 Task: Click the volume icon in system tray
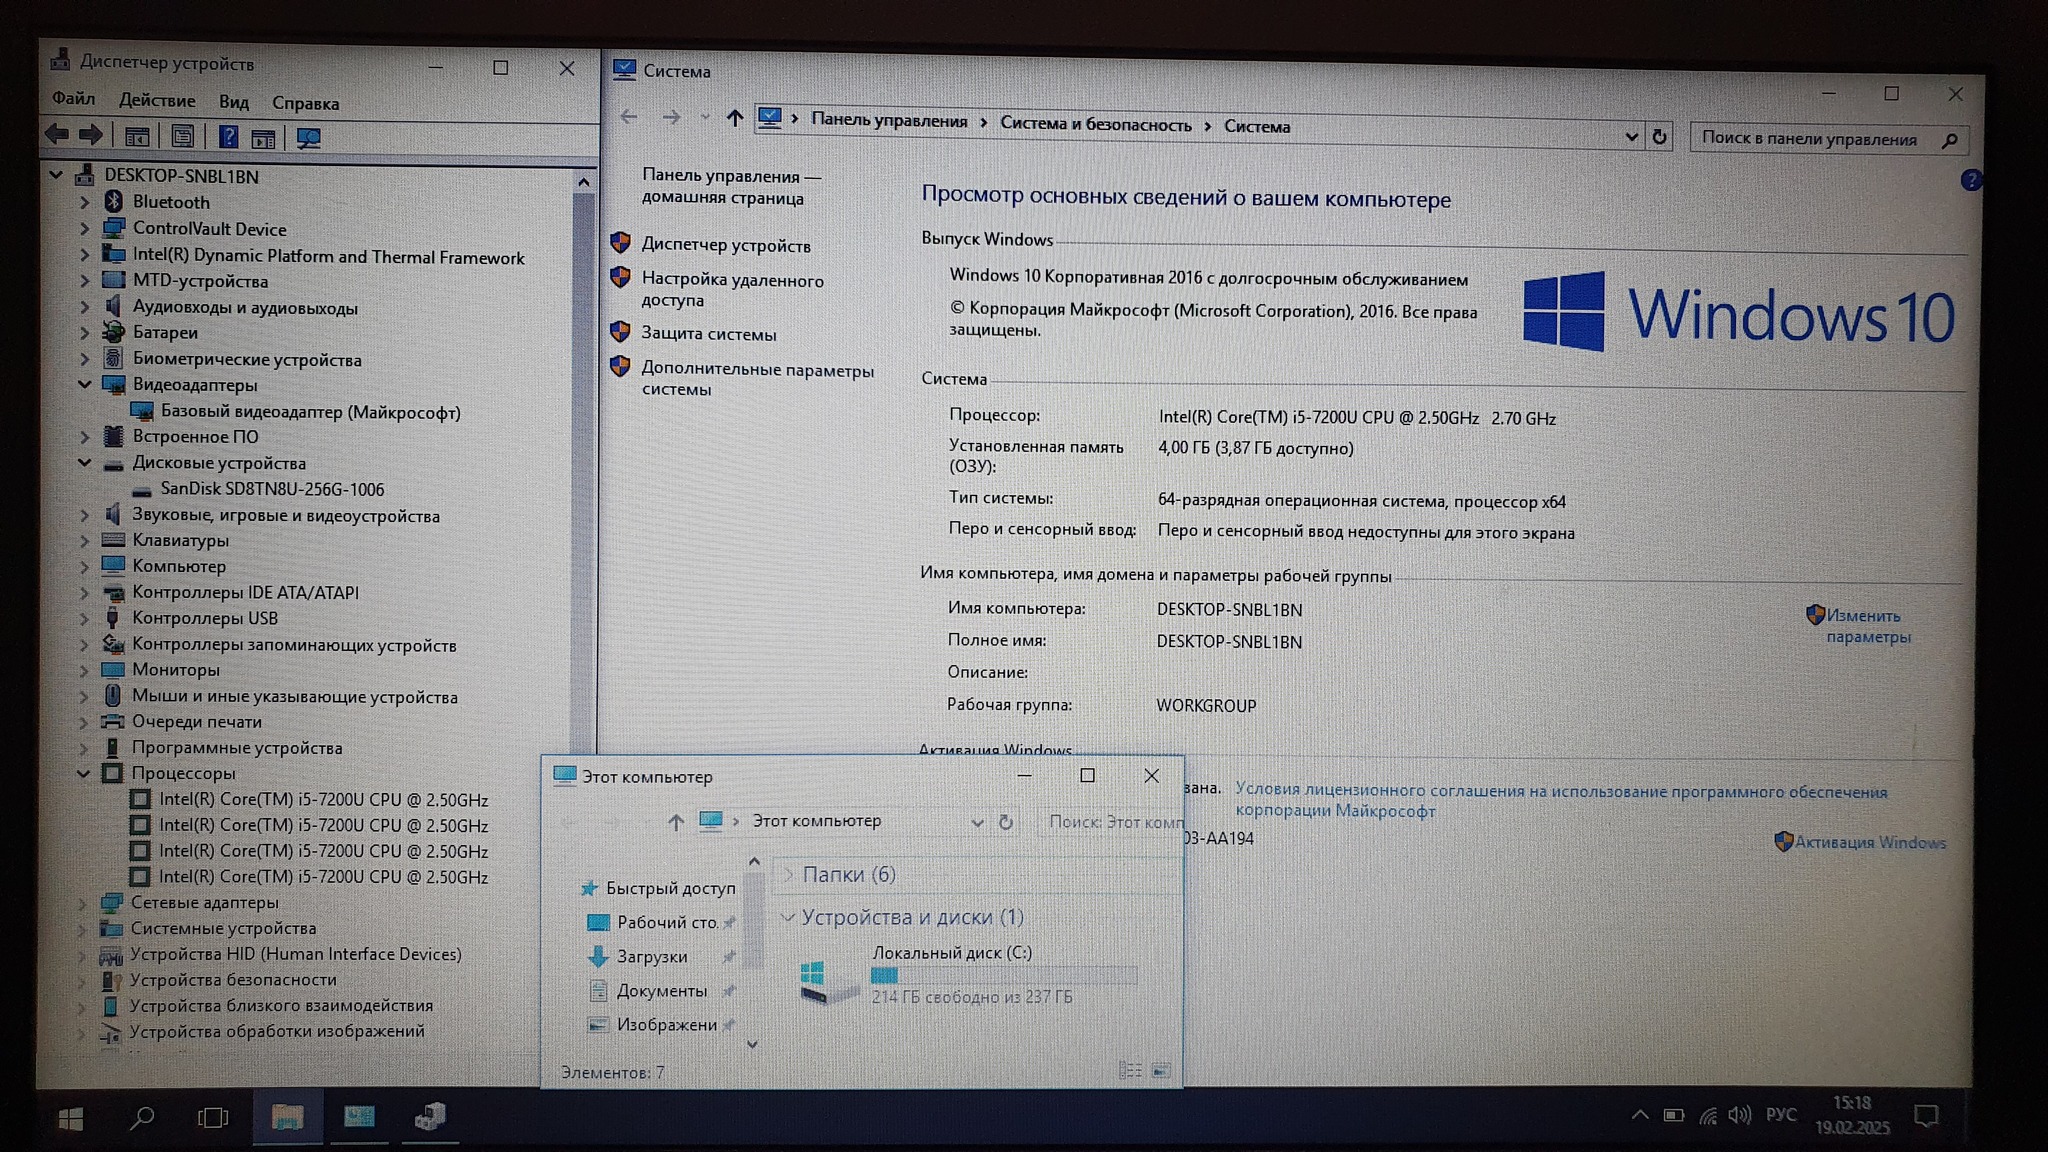pyautogui.click(x=1739, y=1115)
